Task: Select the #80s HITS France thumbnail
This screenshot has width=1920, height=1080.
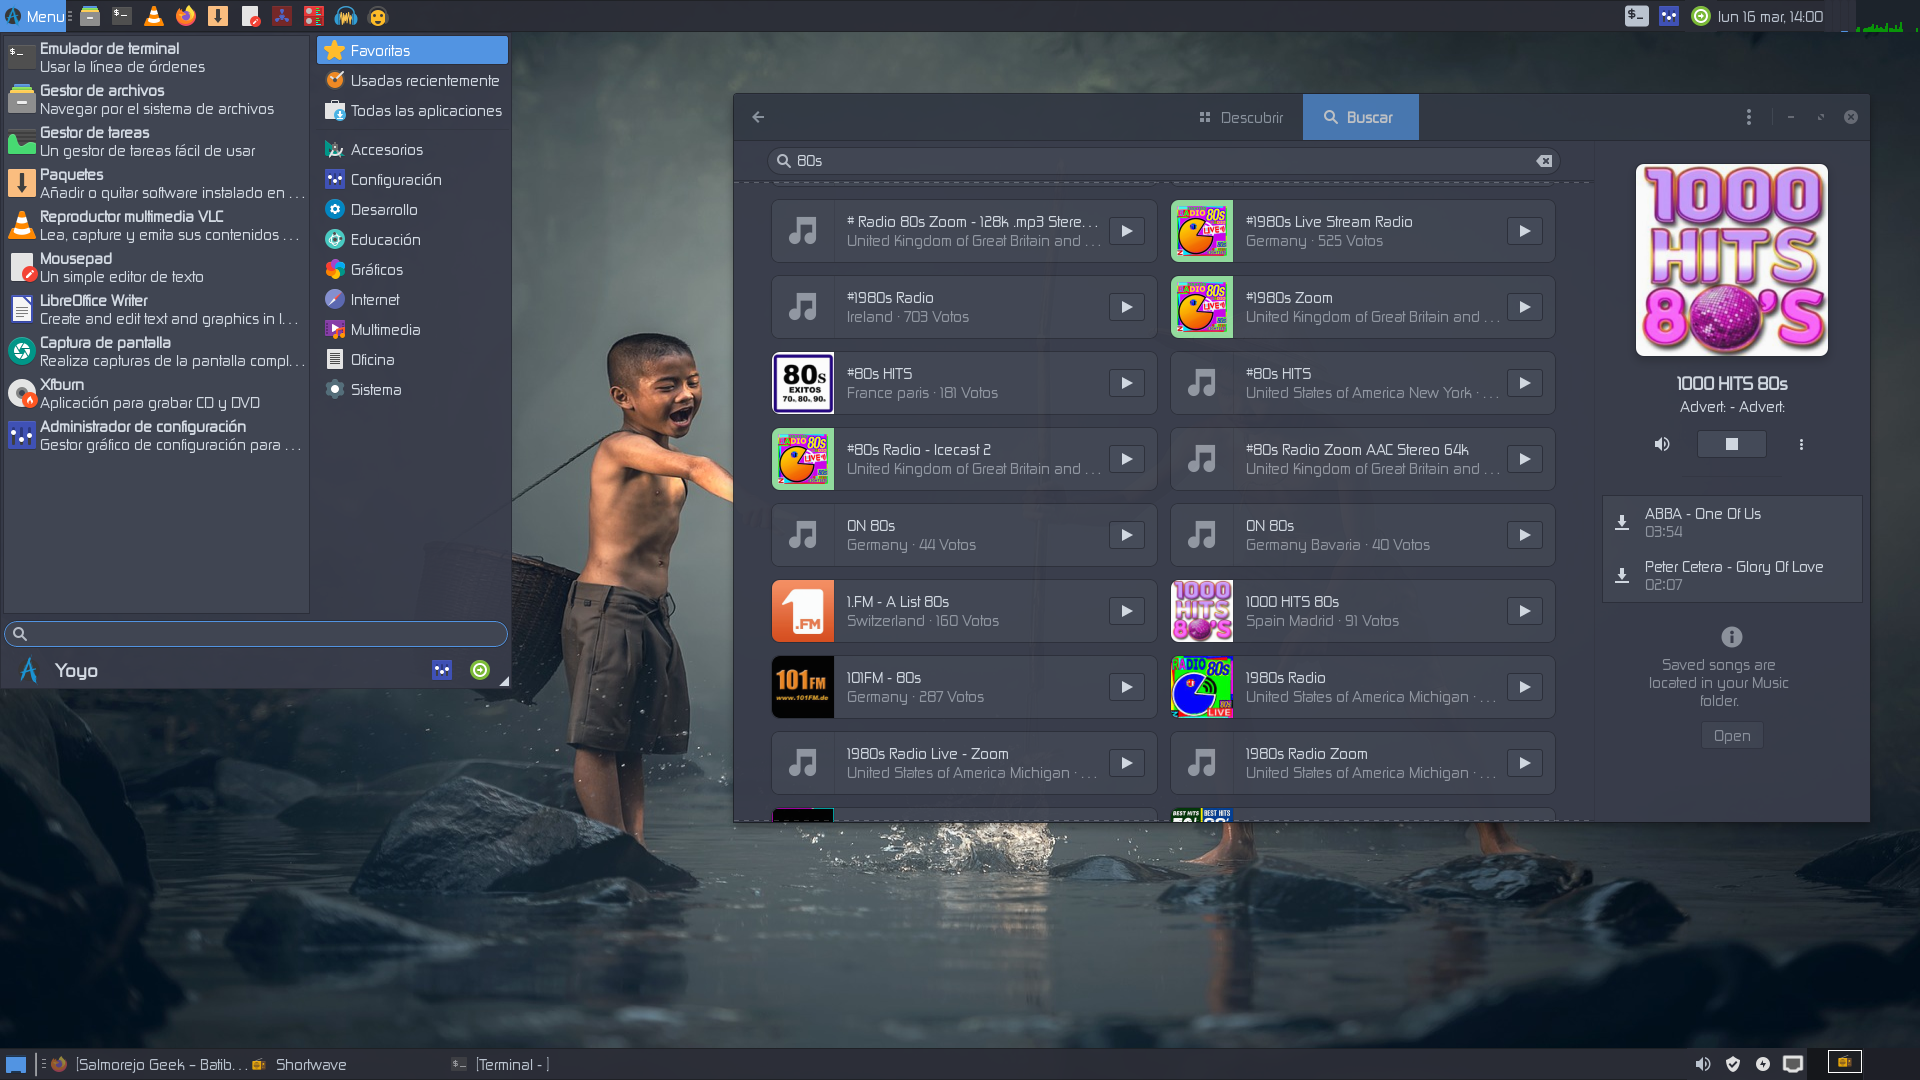Action: (x=803, y=383)
